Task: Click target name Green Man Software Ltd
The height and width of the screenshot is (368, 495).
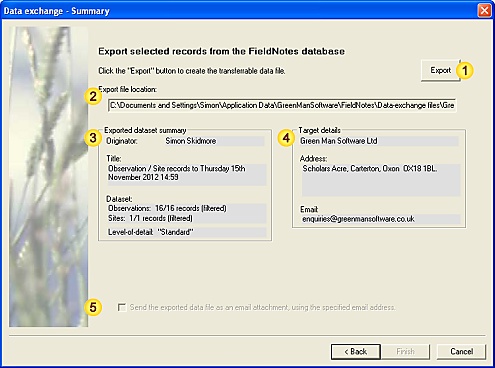Action: coord(339,141)
